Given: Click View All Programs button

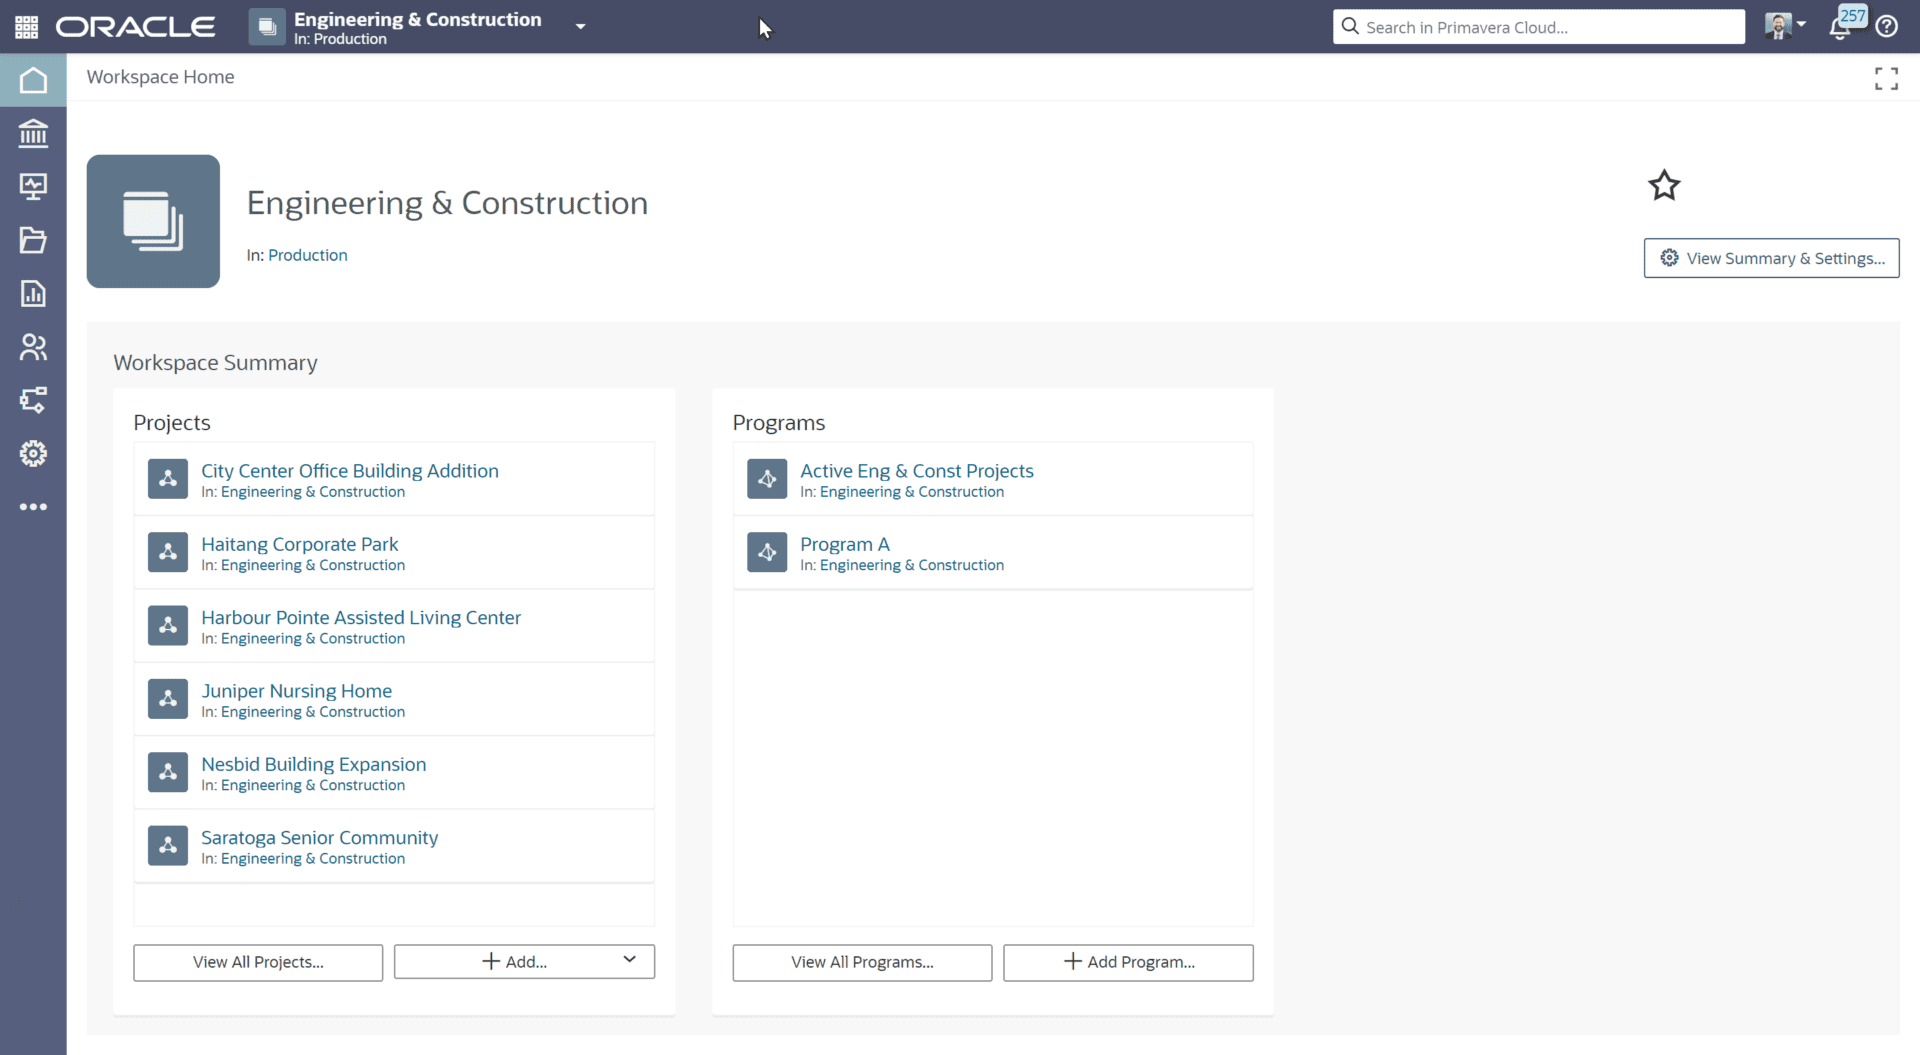Looking at the screenshot, I should point(862,962).
